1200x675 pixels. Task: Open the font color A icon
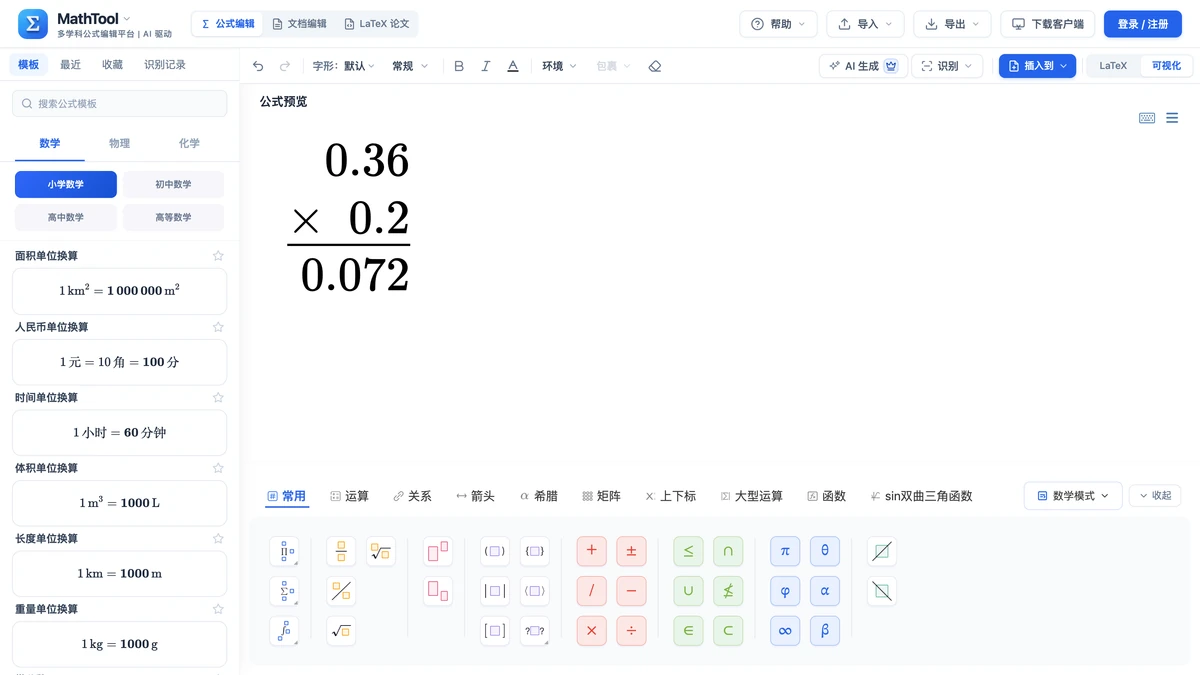tap(513, 66)
